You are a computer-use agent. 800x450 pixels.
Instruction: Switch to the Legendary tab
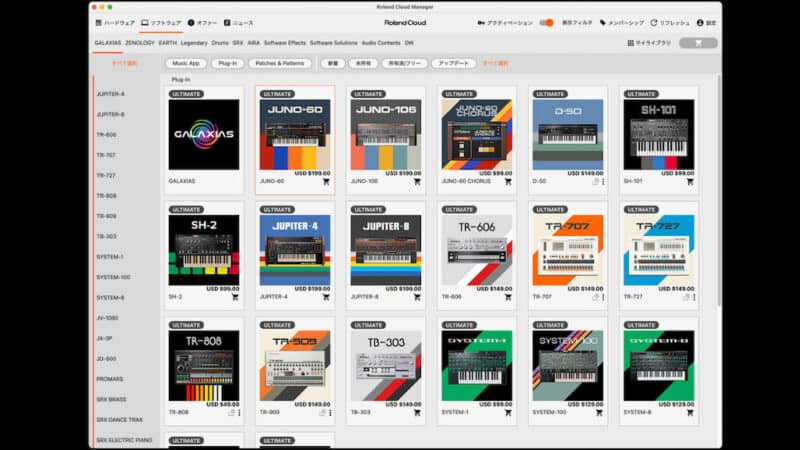(x=194, y=43)
